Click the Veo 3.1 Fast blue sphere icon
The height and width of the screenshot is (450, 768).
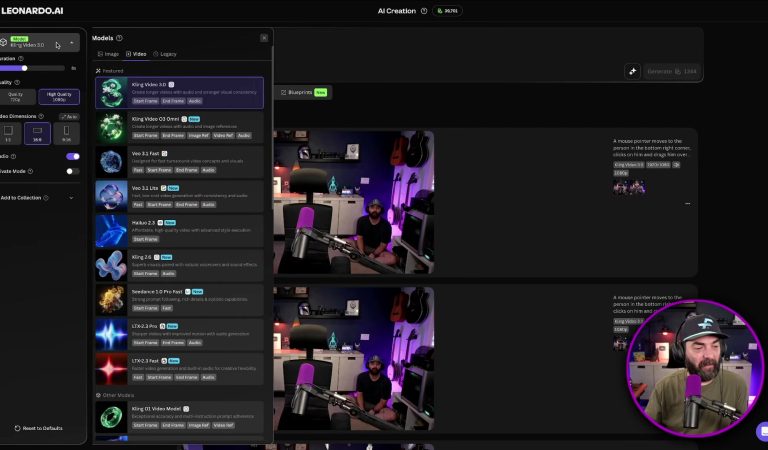pyautogui.click(x=112, y=162)
